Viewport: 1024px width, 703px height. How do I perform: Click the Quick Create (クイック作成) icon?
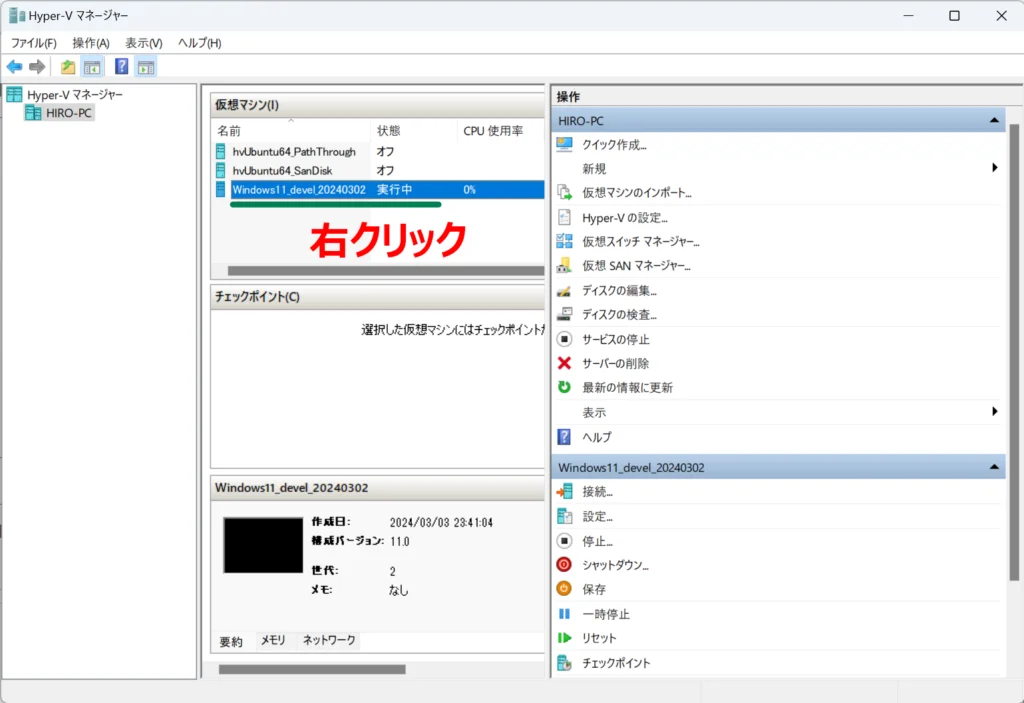coord(564,144)
